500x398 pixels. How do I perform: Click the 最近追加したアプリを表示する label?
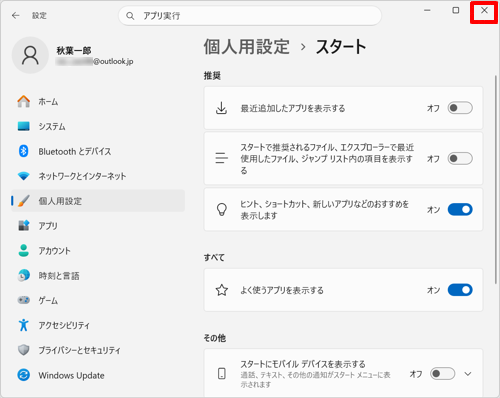[x=293, y=108]
